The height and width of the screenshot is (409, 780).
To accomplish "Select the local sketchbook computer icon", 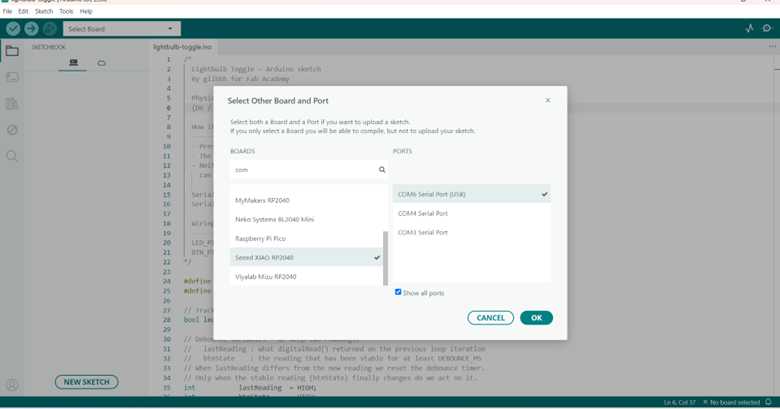I will coord(73,63).
